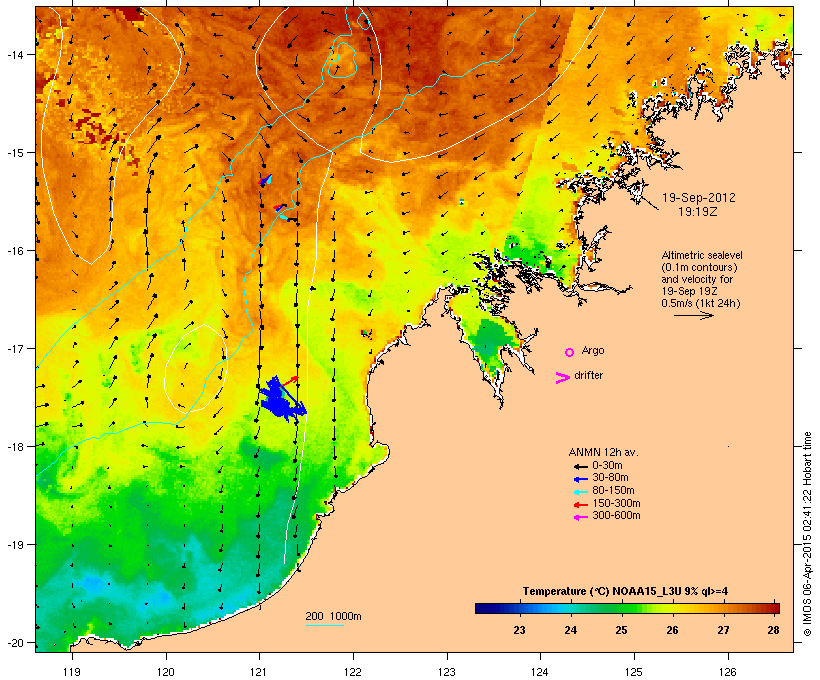Click the latitude axis label -18
Screen dimensions: 820x680
(x=15, y=447)
